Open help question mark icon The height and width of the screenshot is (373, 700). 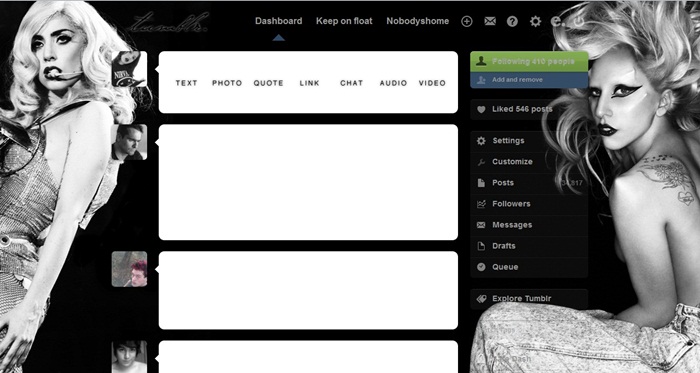coord(512,21)
